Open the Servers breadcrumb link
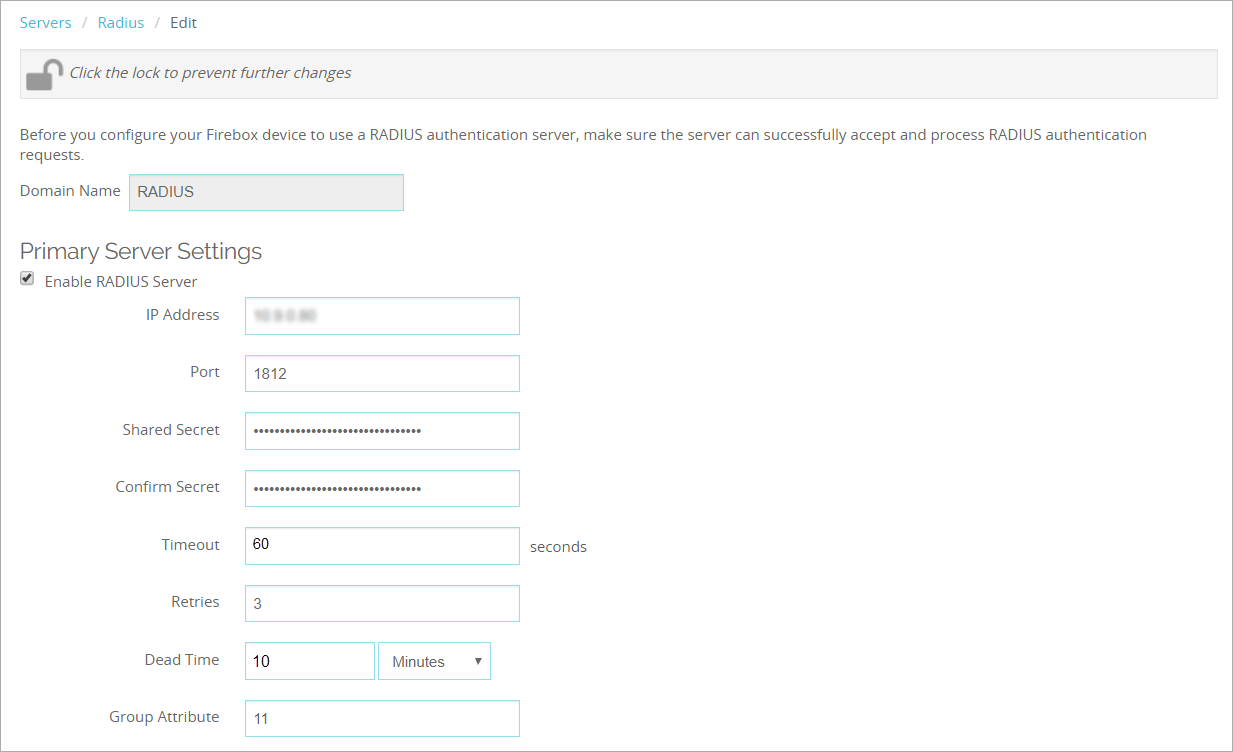1233x752 pixels. 46,22
